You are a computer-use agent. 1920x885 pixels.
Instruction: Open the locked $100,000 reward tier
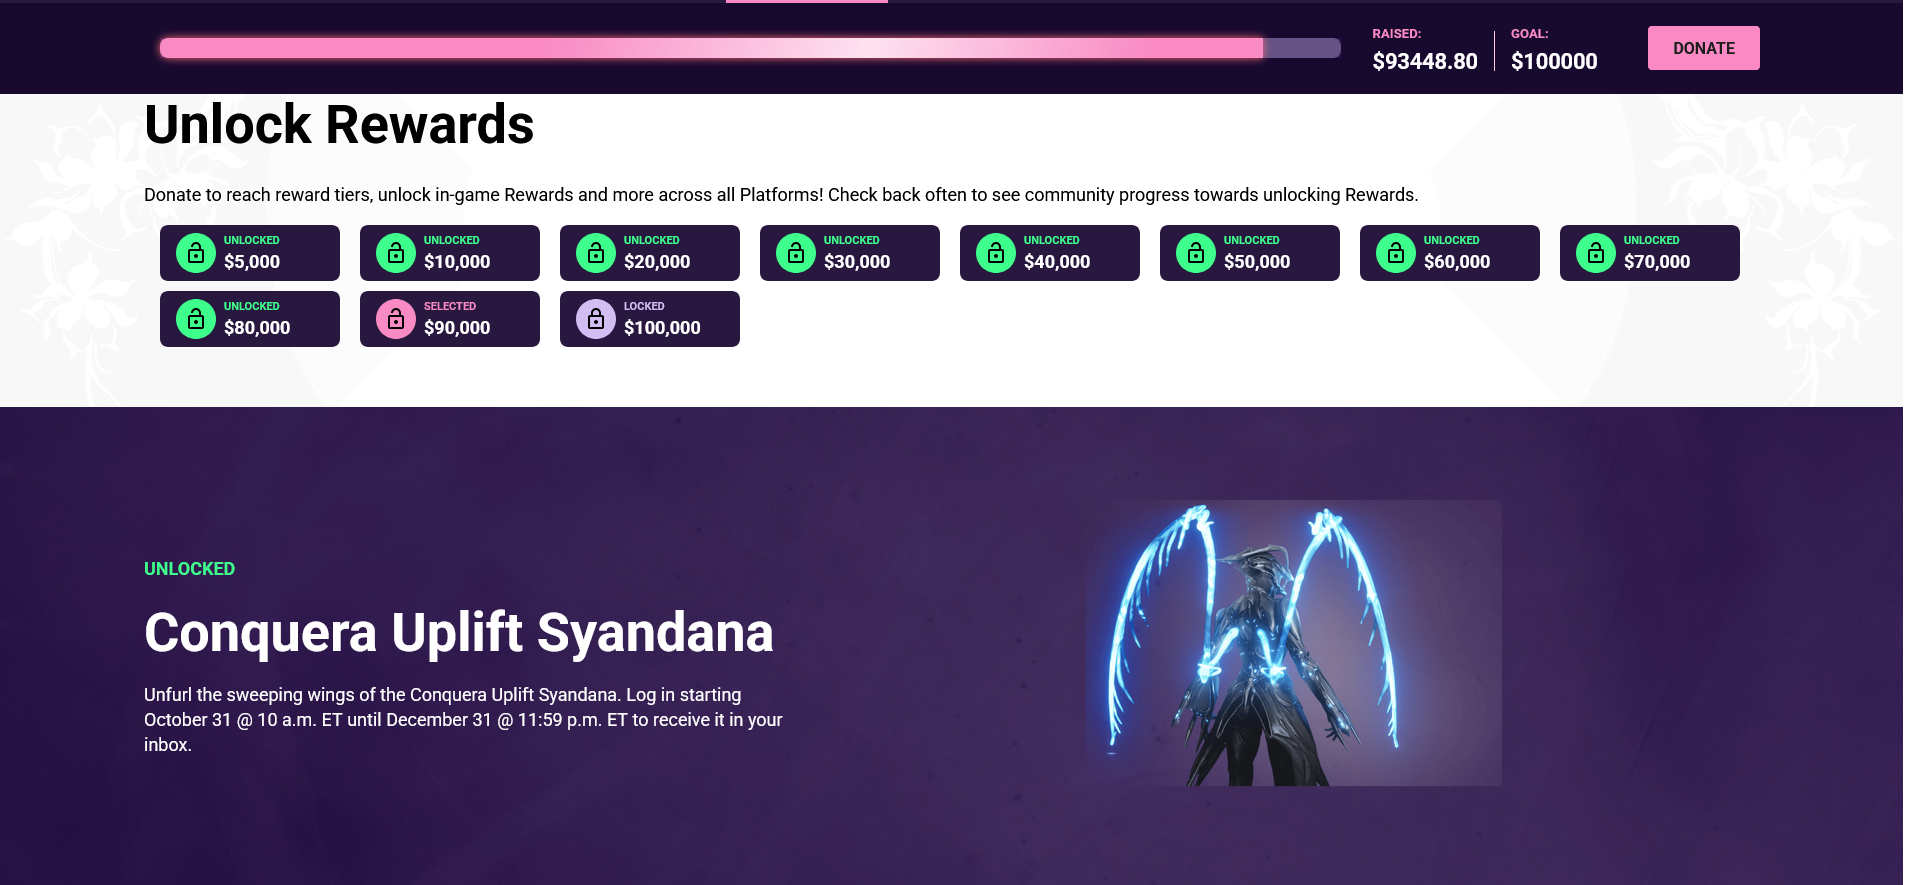(x=650, y=319)
